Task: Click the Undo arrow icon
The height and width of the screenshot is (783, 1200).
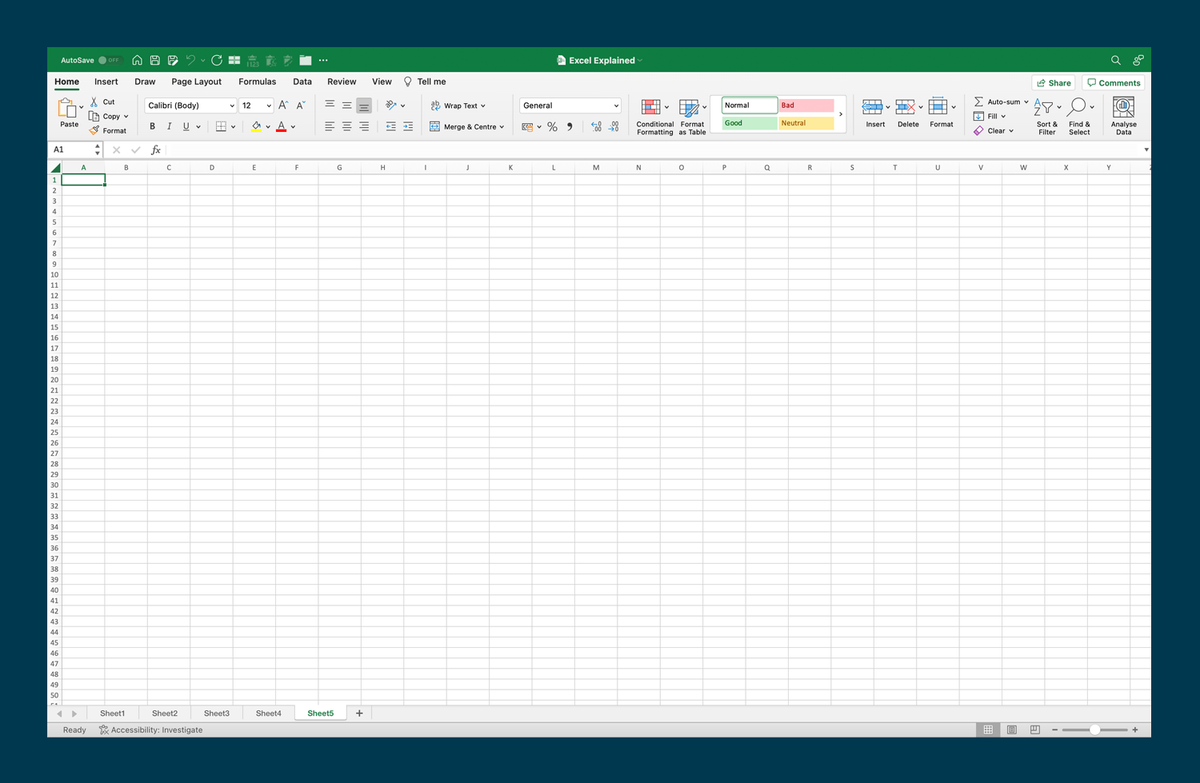Action: tap(191, 60)
